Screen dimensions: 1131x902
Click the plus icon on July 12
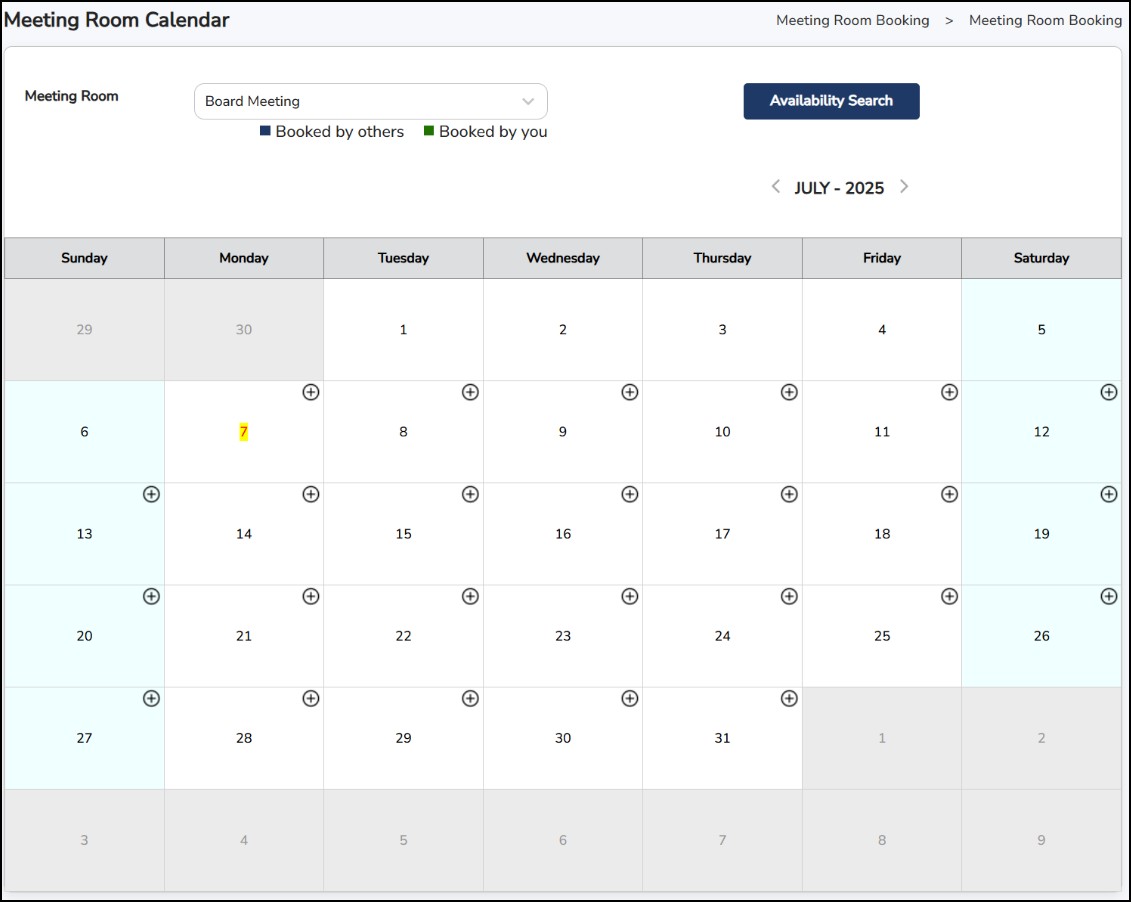click(1109, 392)
